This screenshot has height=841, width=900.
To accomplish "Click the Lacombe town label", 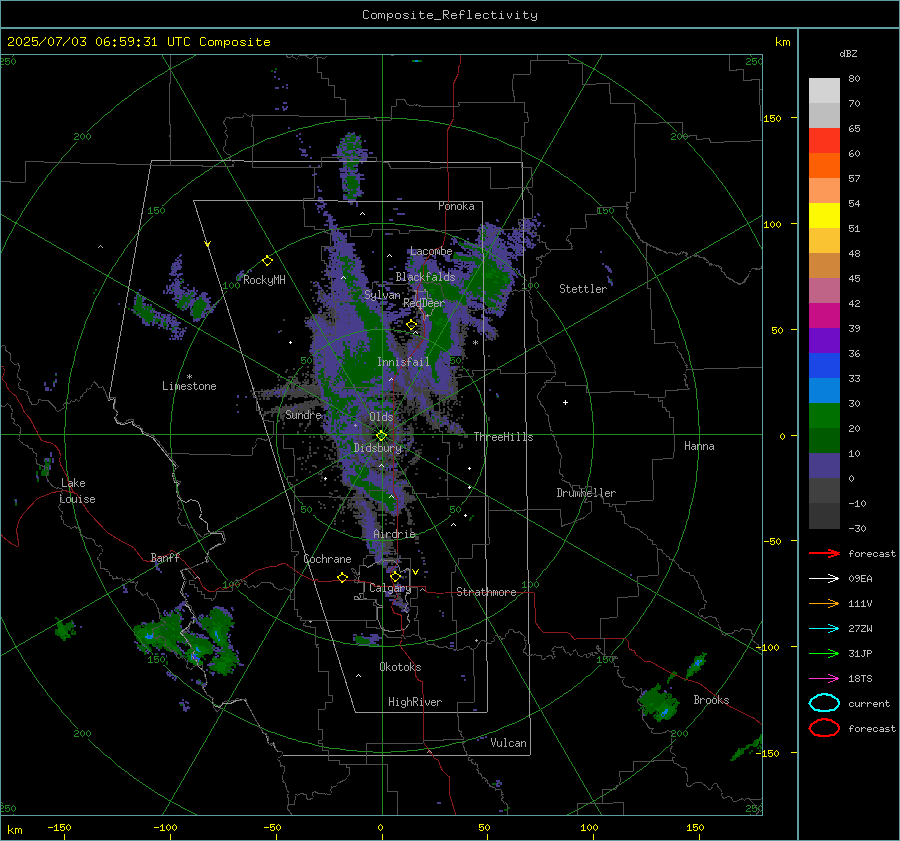I will pyautogui.click(x=430, y=251).
